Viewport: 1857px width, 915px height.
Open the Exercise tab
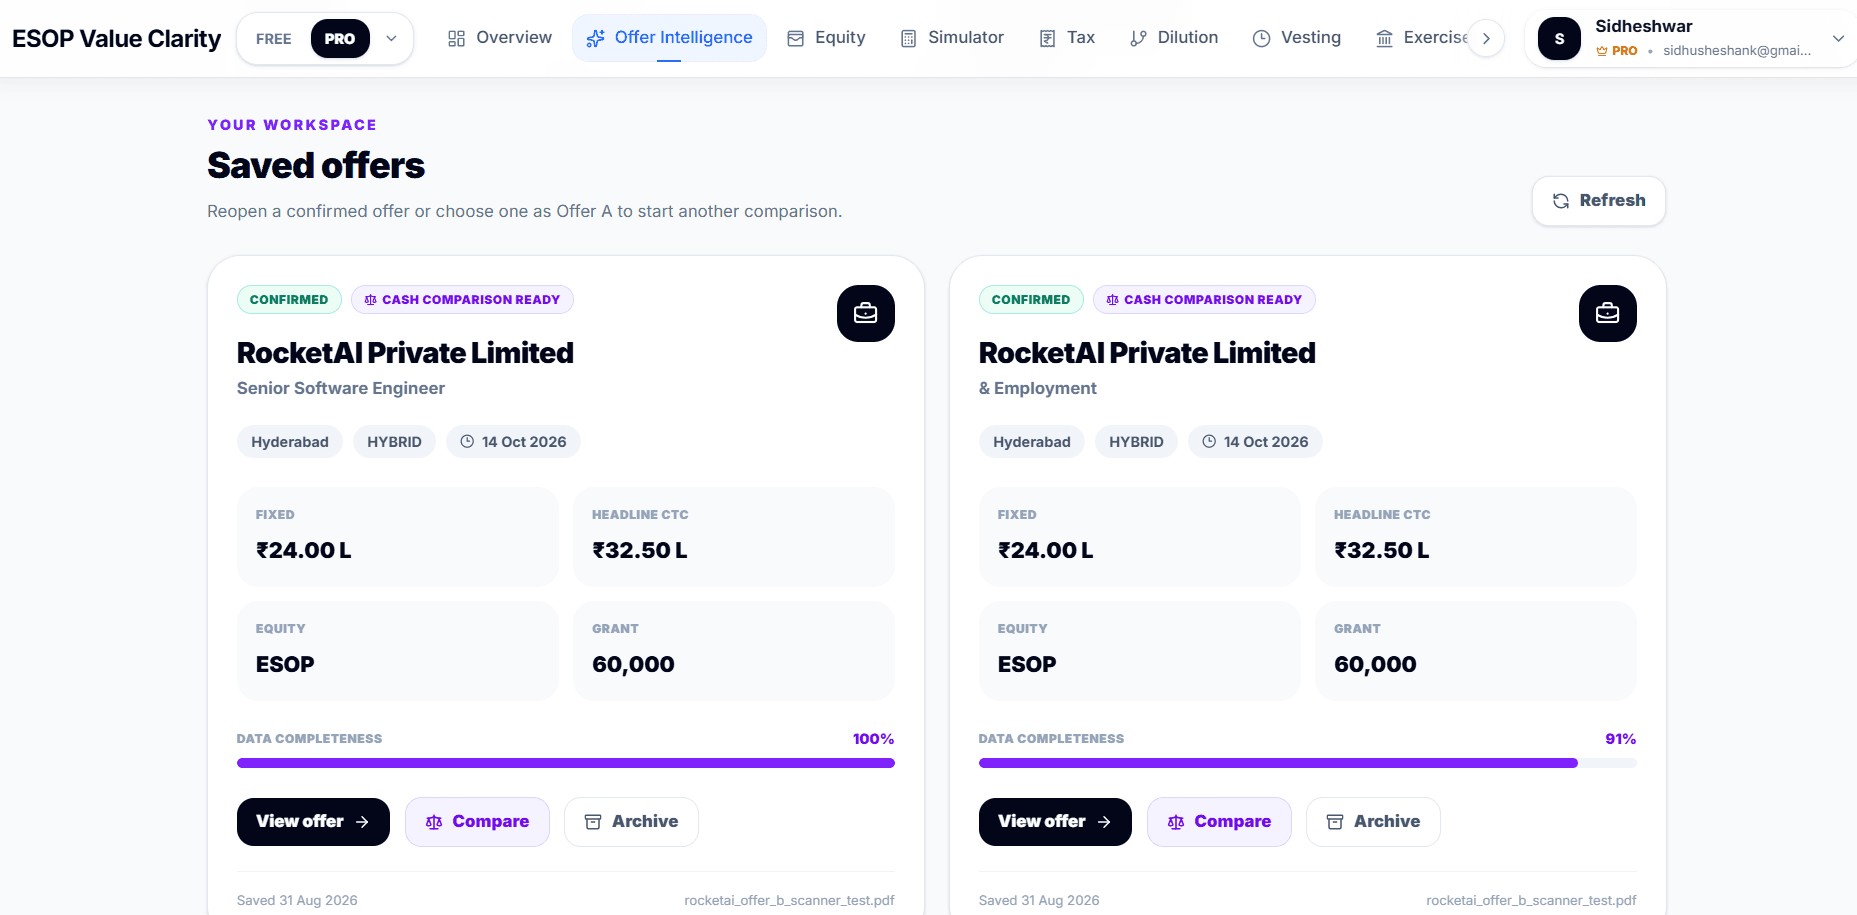tap(1421, 38)
